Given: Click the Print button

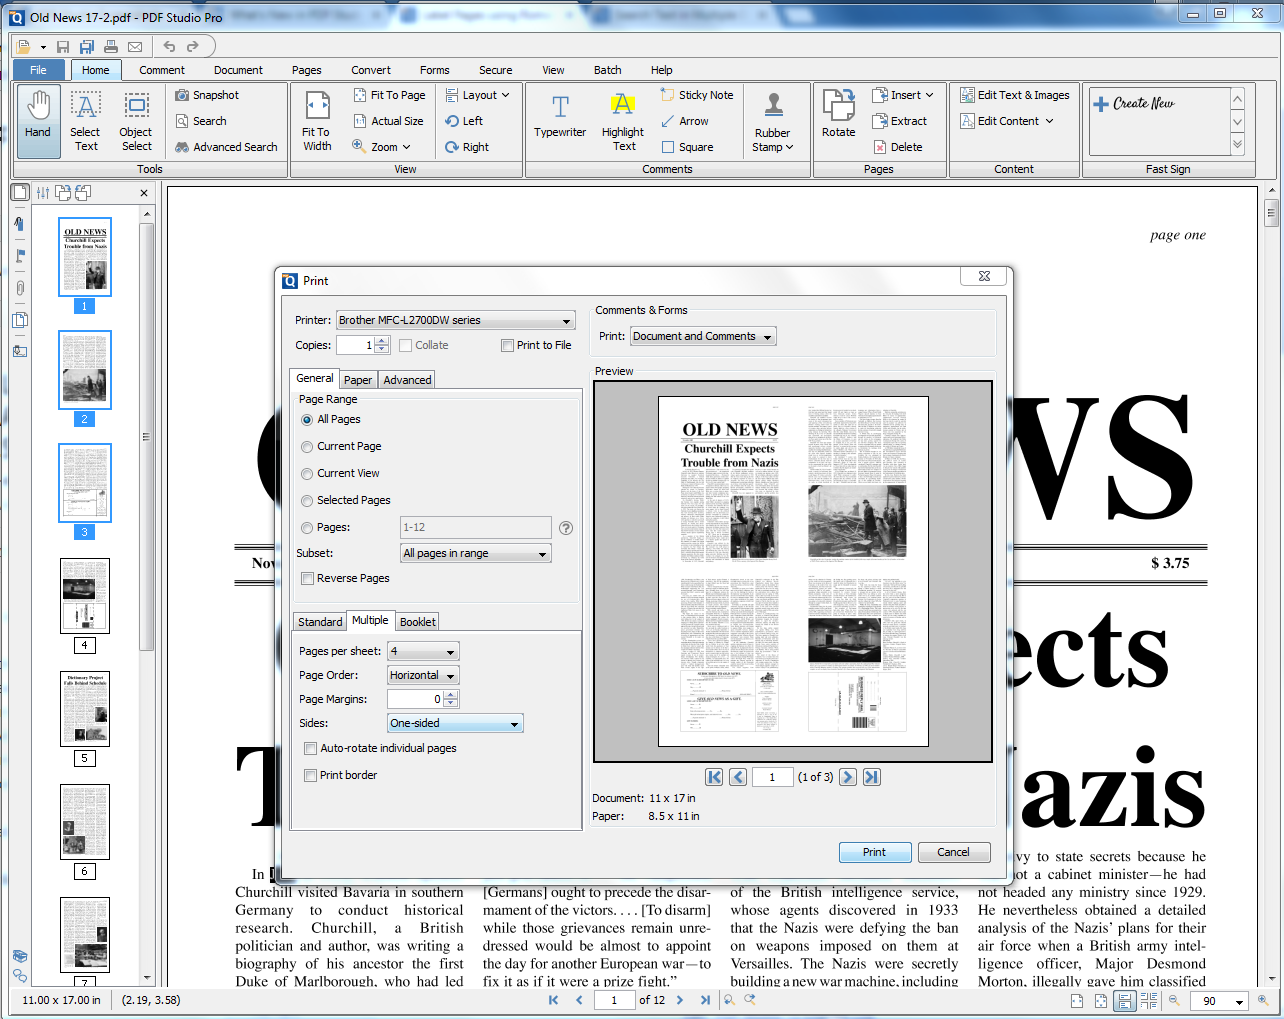Looking at the screenshot, I should (x=875, y=852).
